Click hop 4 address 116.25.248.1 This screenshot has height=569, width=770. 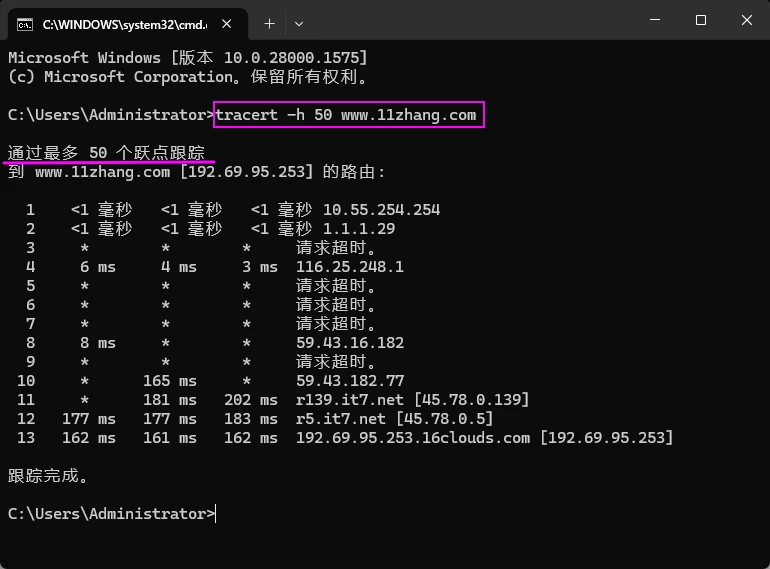[x=350, y=267]
